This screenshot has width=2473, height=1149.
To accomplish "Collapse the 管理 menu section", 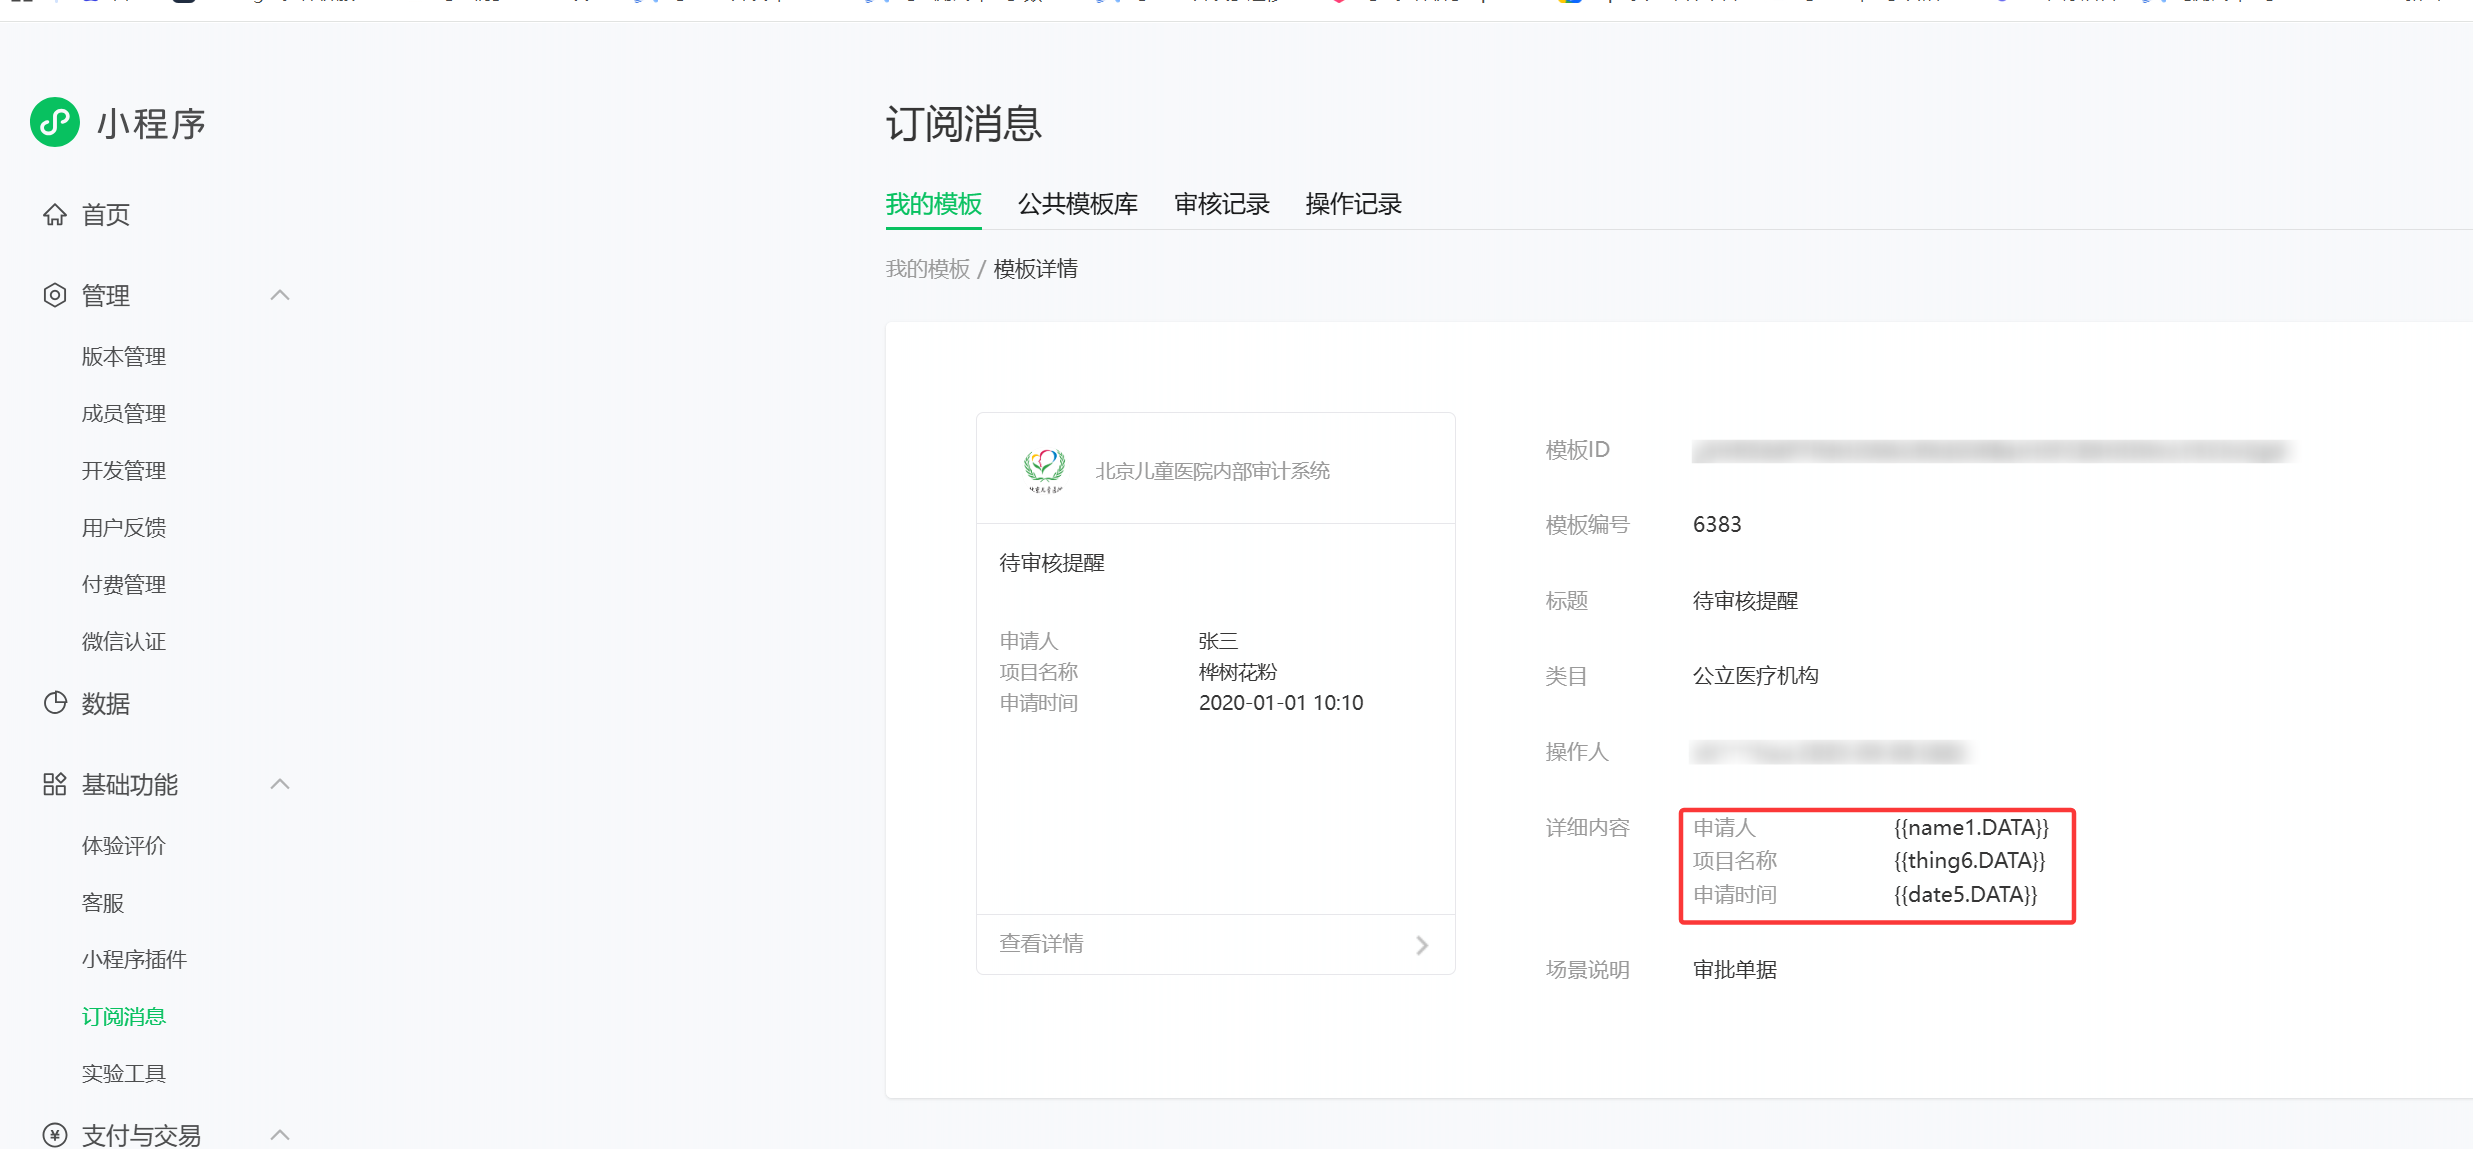I will (x=280, y=295).
